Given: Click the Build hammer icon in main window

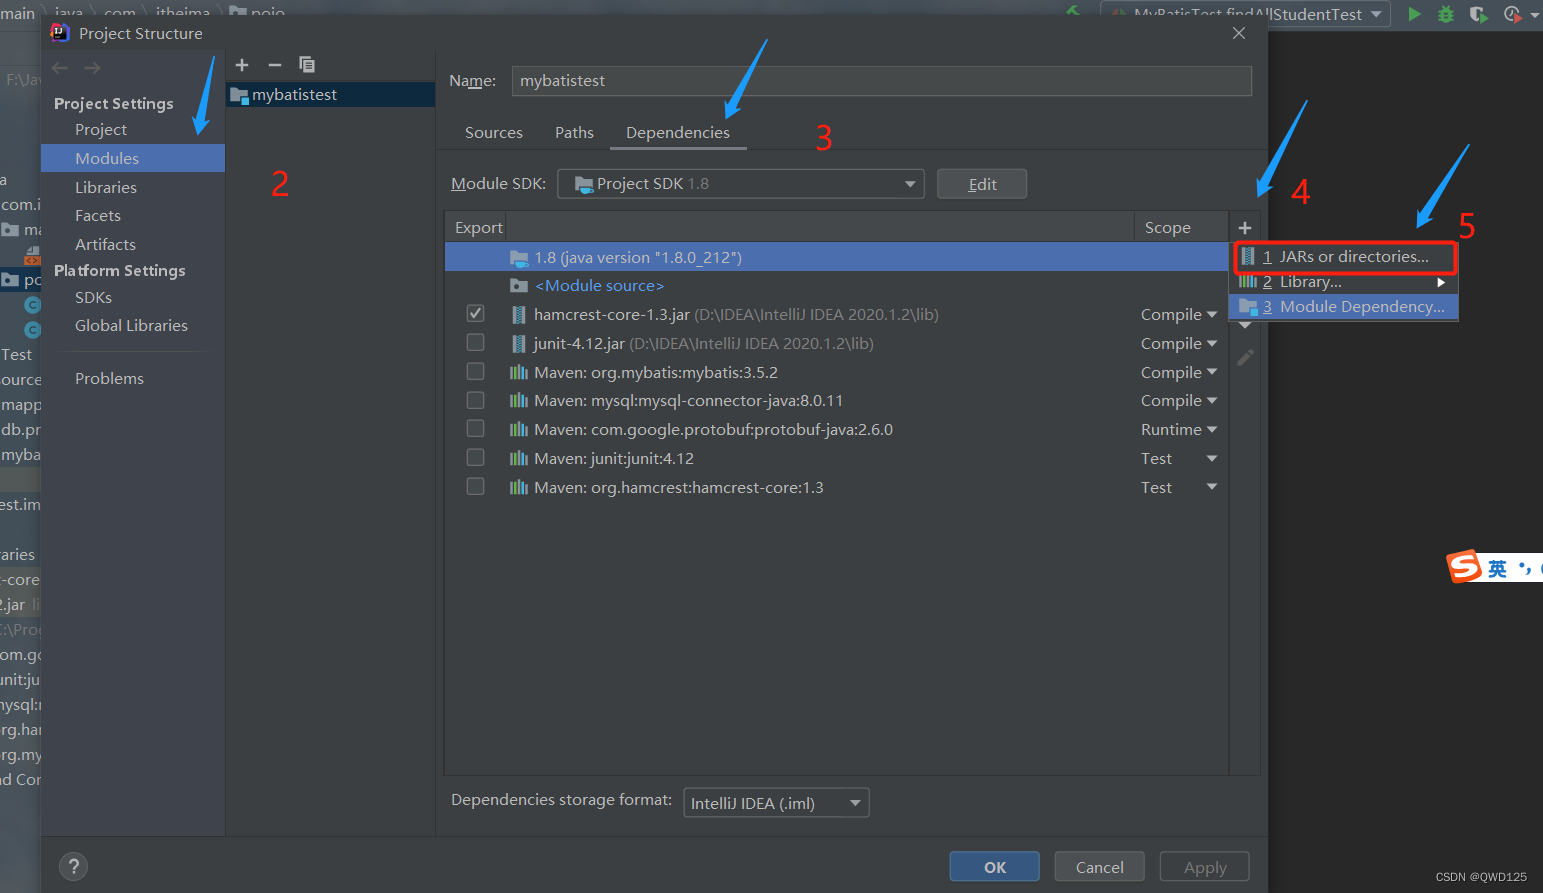Looking at the screenshot, I should 1073,12.
